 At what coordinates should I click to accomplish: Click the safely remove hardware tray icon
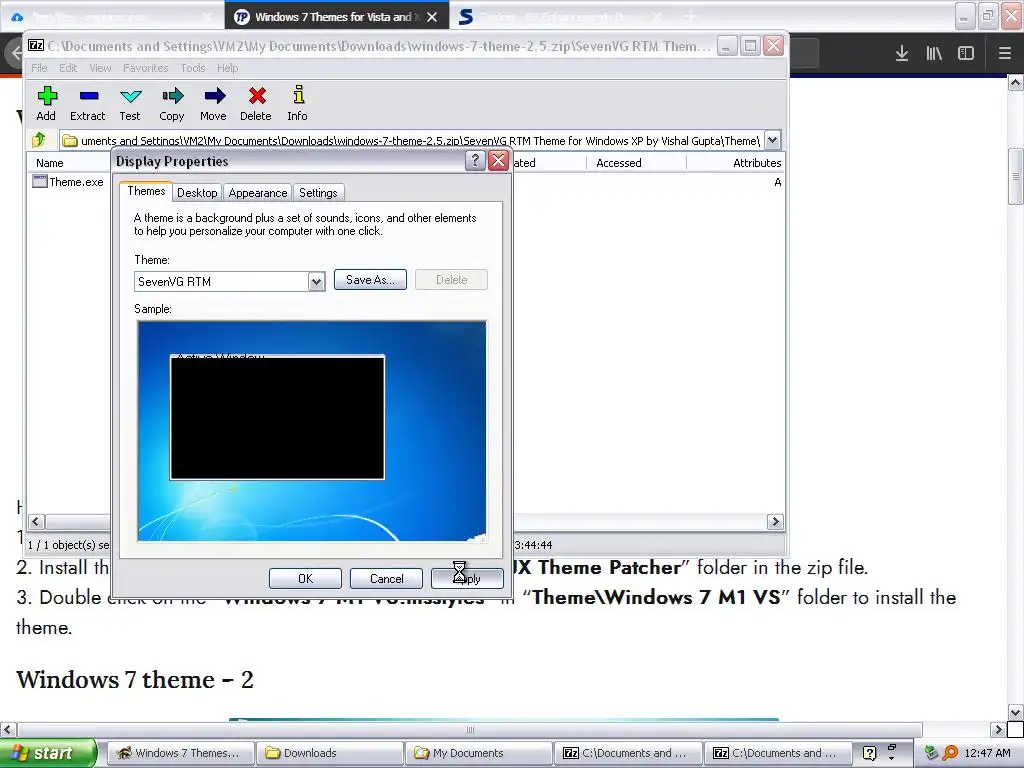tap(931, 753)
